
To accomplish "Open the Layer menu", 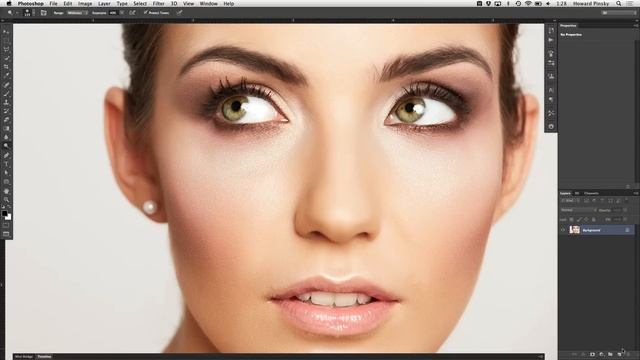I will click(104, 4).
